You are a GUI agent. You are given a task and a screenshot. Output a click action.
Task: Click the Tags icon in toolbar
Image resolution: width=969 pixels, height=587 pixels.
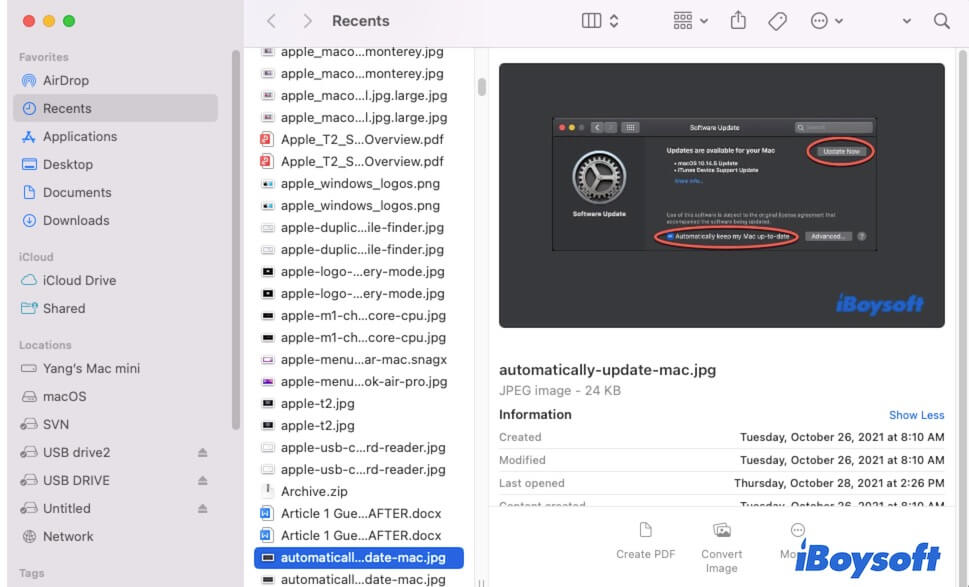pos(777,21)
